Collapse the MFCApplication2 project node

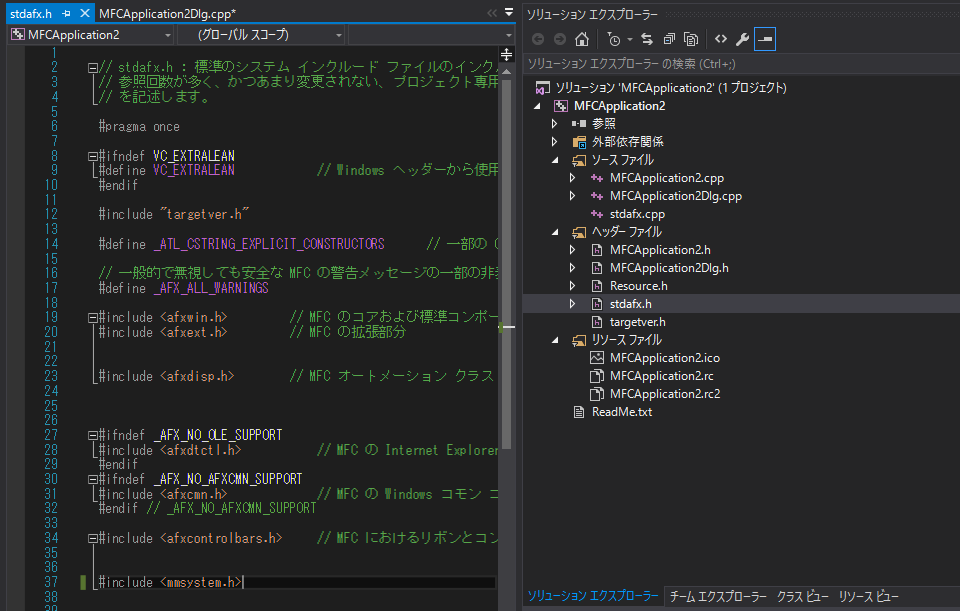click(538, 107)
